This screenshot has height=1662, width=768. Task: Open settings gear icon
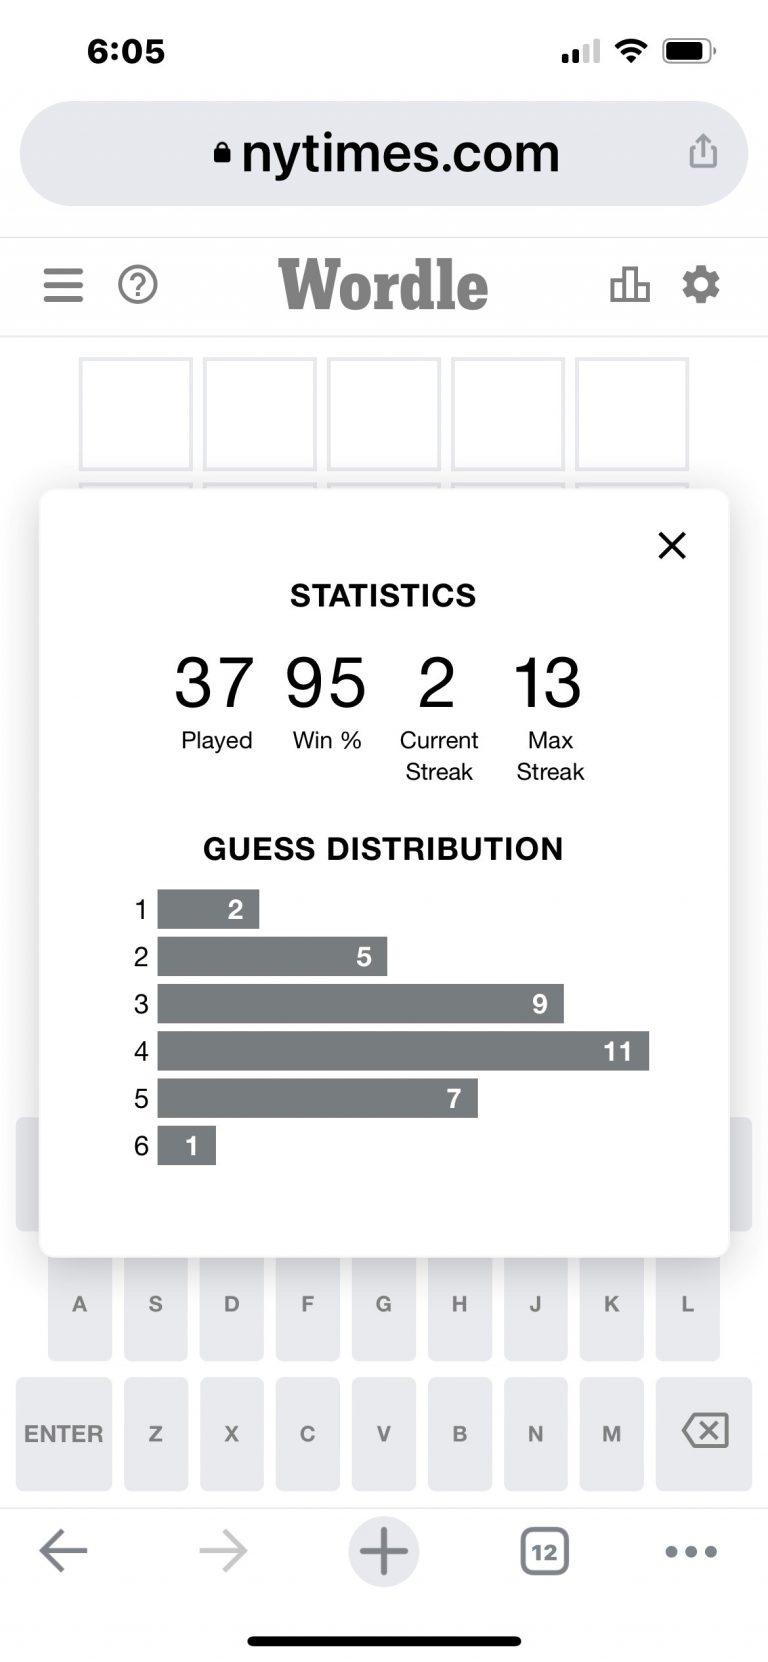coord(701,285)
